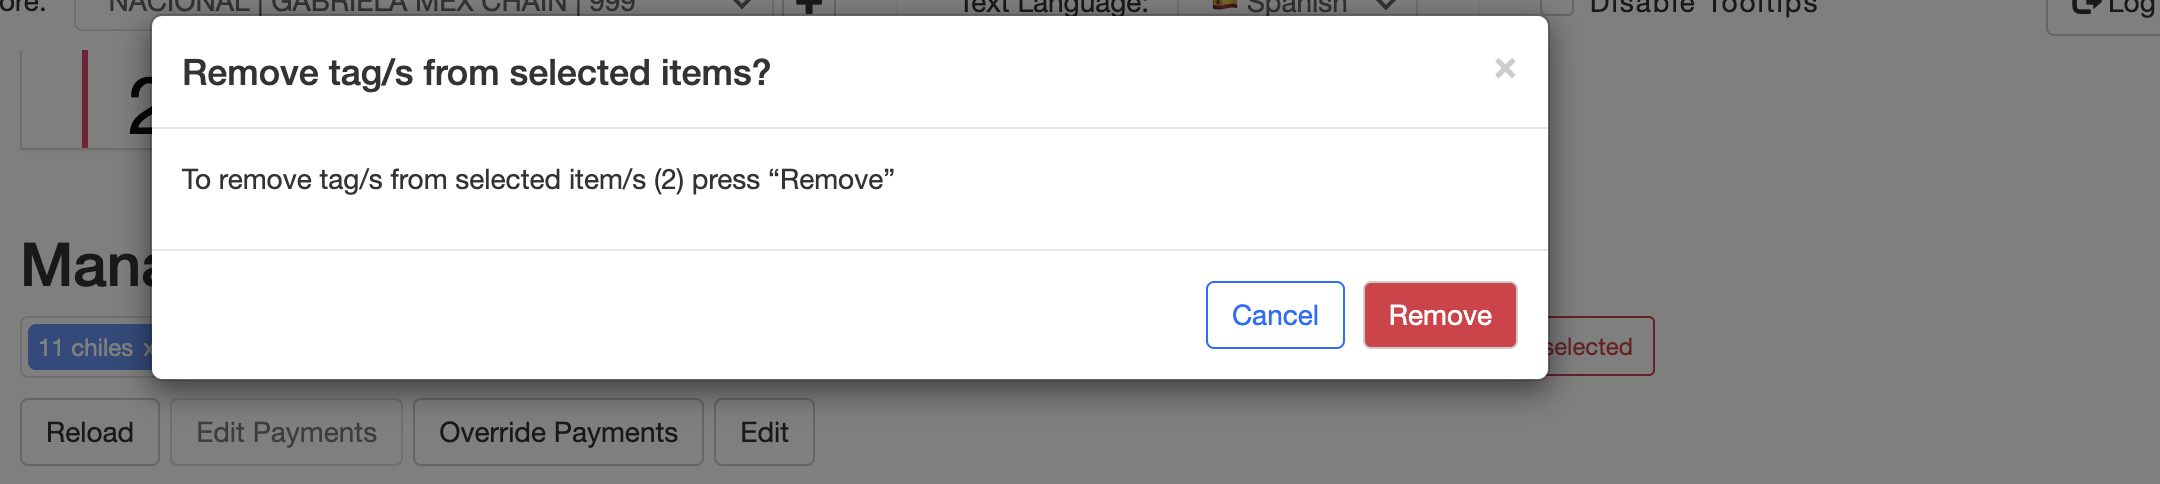The width and height of the screenshot is (2160, 484).
Task: Click the Edit Payments button
Action: pyautogui.click(x=286, y=432)
